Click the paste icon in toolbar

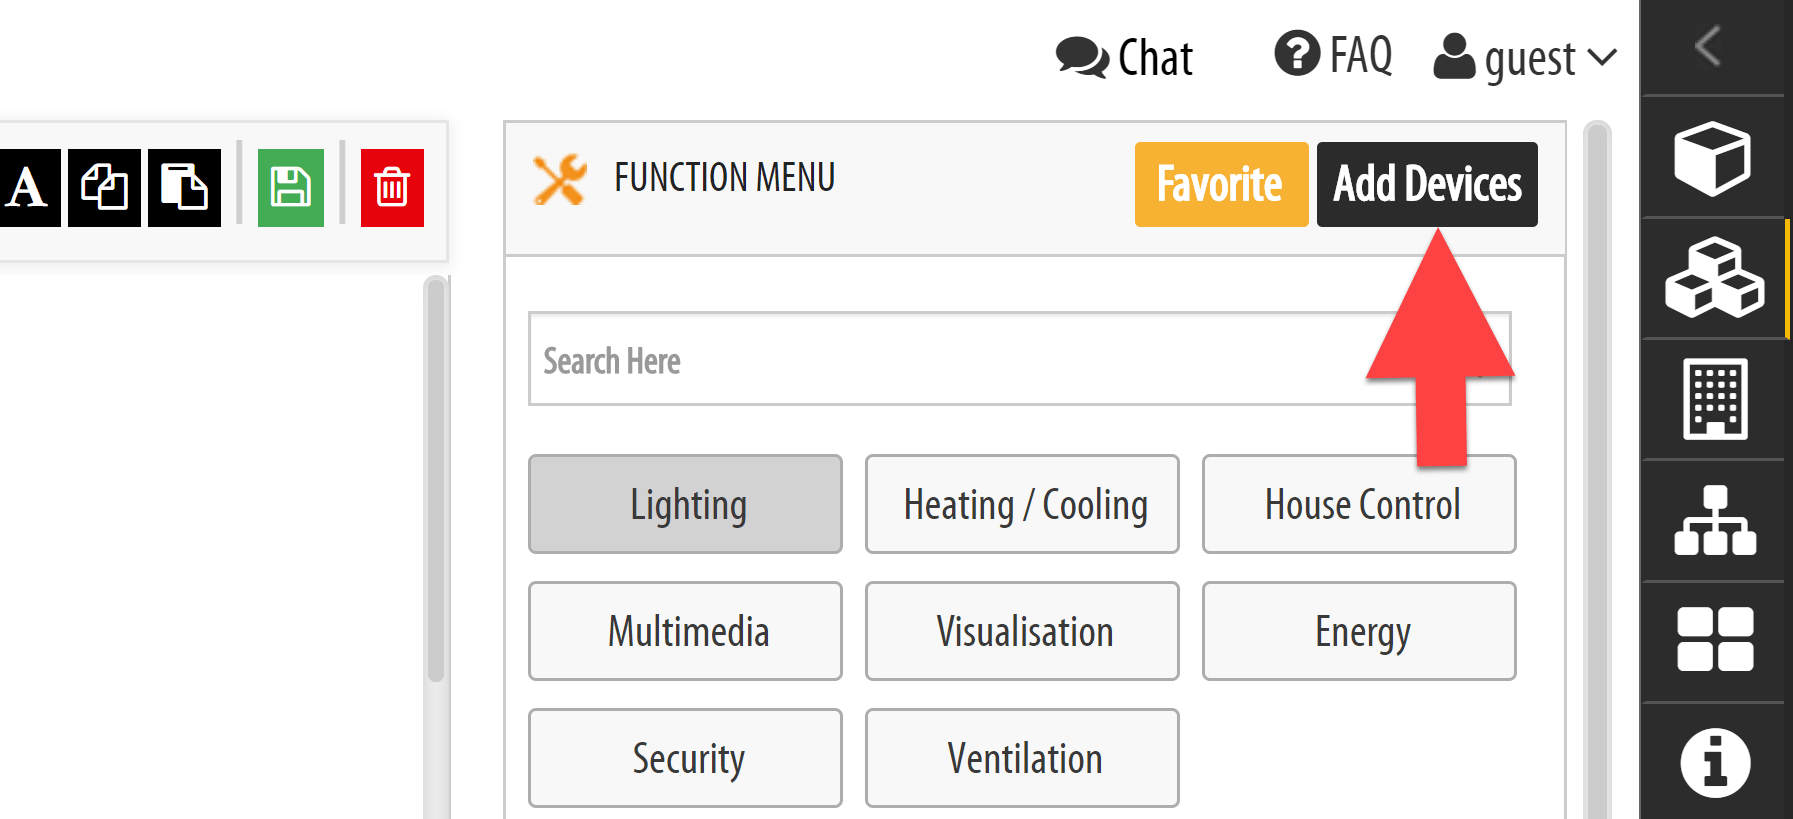point(184,188)
